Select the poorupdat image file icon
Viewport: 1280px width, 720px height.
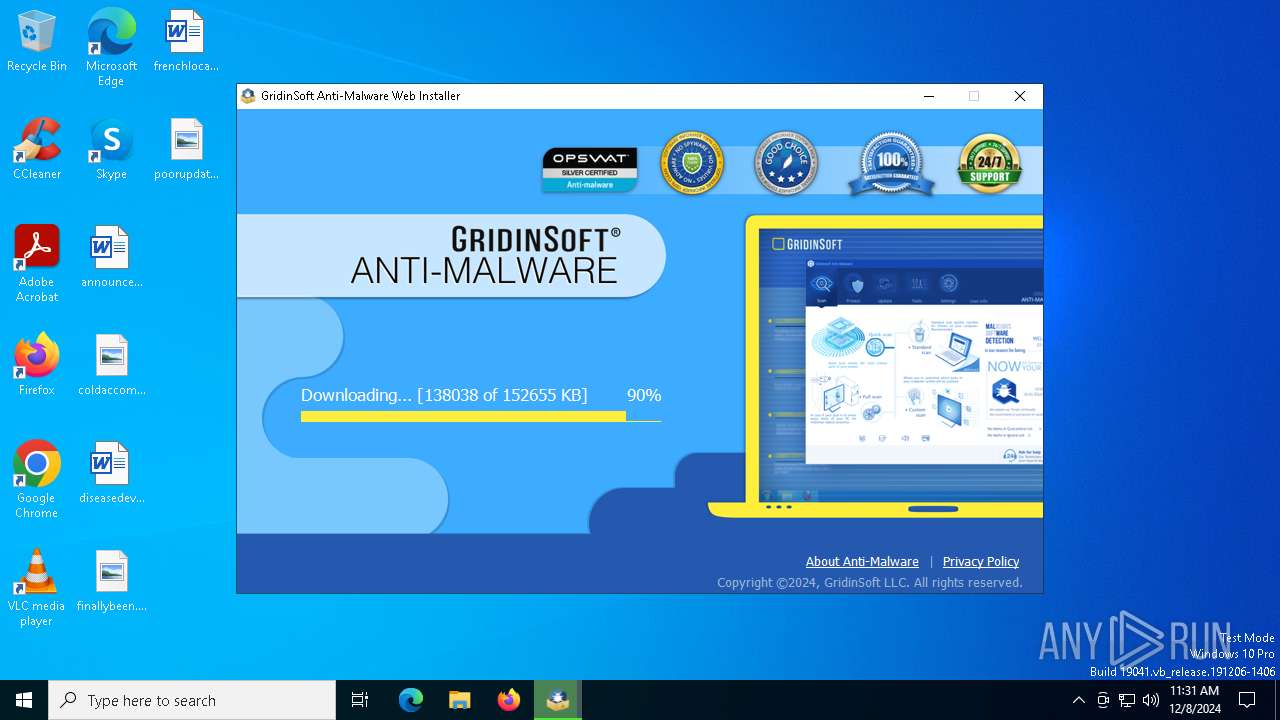[186, 149]
